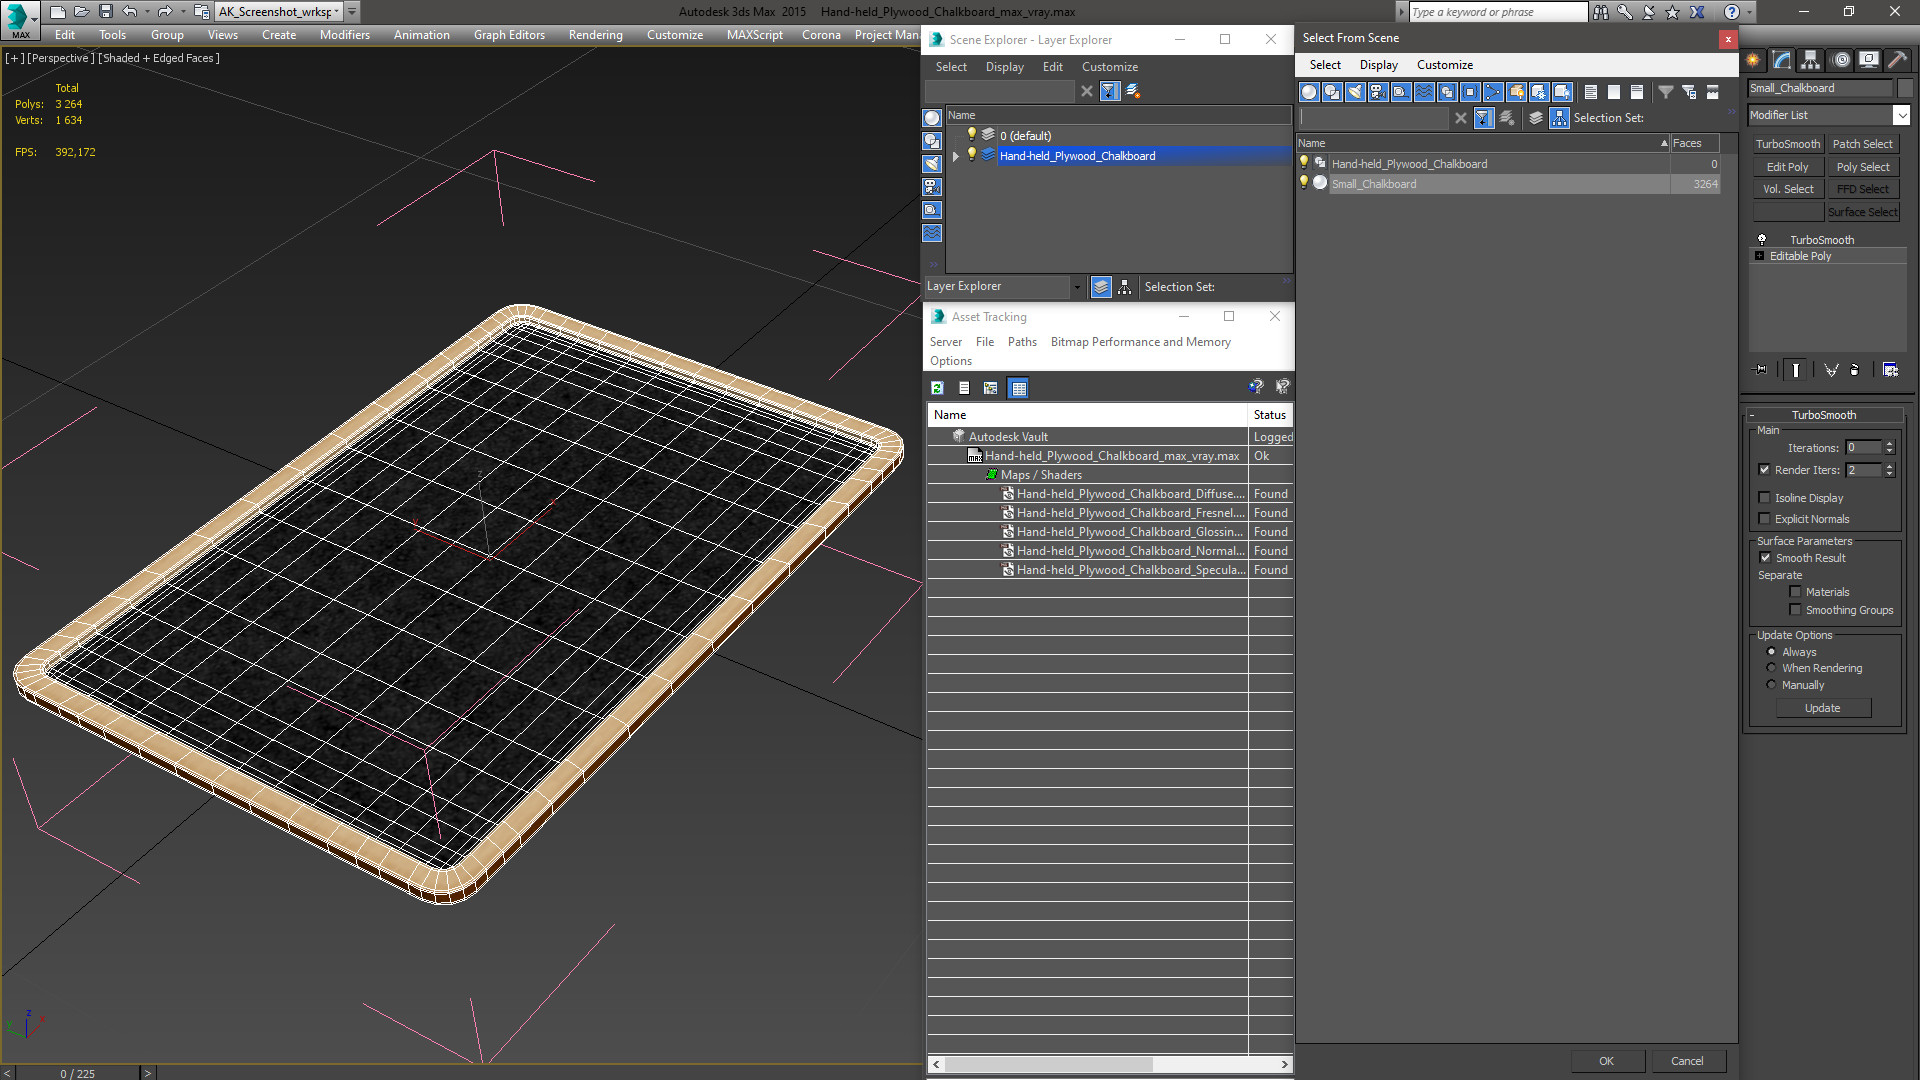Click Refresh icon in Asset Tracking toolbar
The width and height of the screenshot is (1920, 1080).
click(x=937, y=388)
